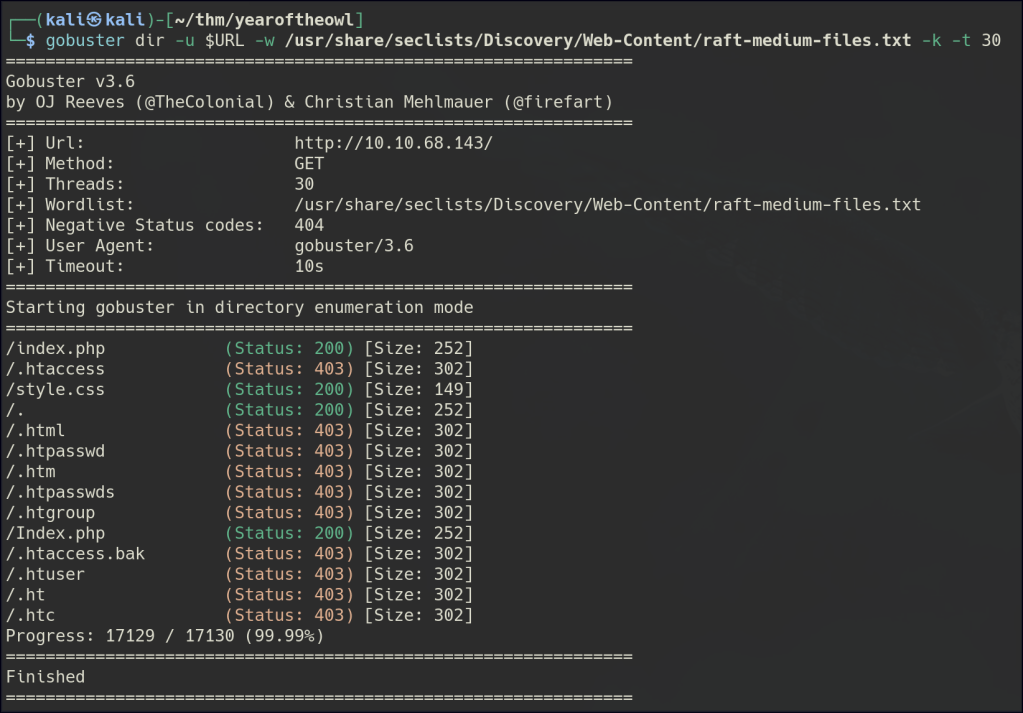Click the Finished status text
This screenshot has height=713, width=1023.
[x=45, y=677]
